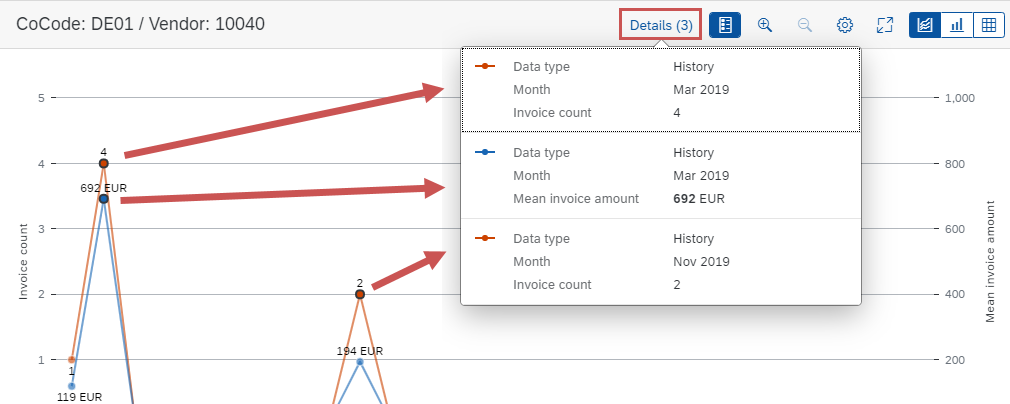Expand chart to full screen
The width and height of the screenshot is (1010, 404).
pyautogui.click(x=885, y=25)
